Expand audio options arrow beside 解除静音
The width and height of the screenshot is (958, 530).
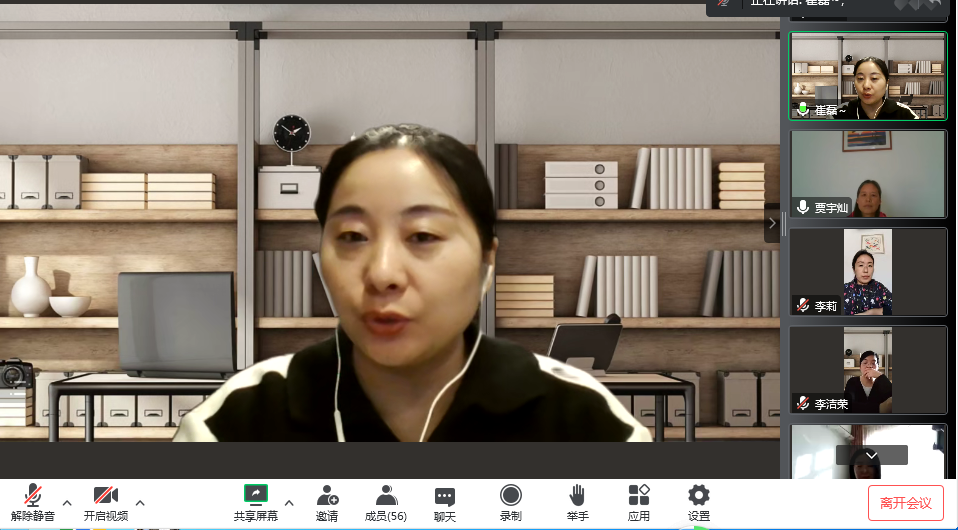[67, 502]
